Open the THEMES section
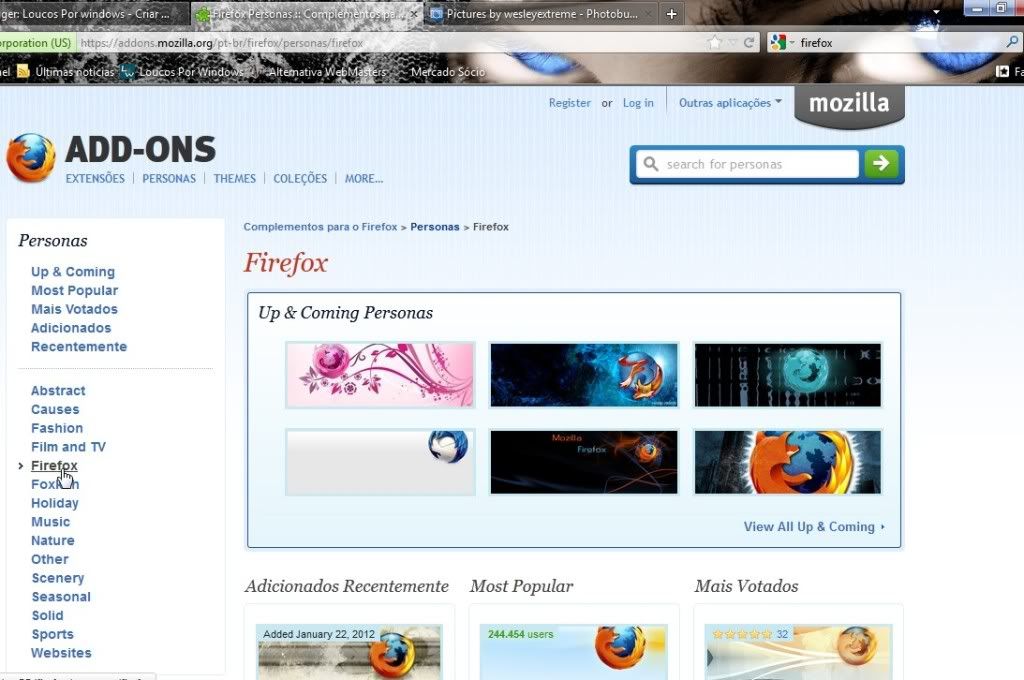Image resolution: width=1024 pixels, height=680 pixels. (x=235, y=179)
